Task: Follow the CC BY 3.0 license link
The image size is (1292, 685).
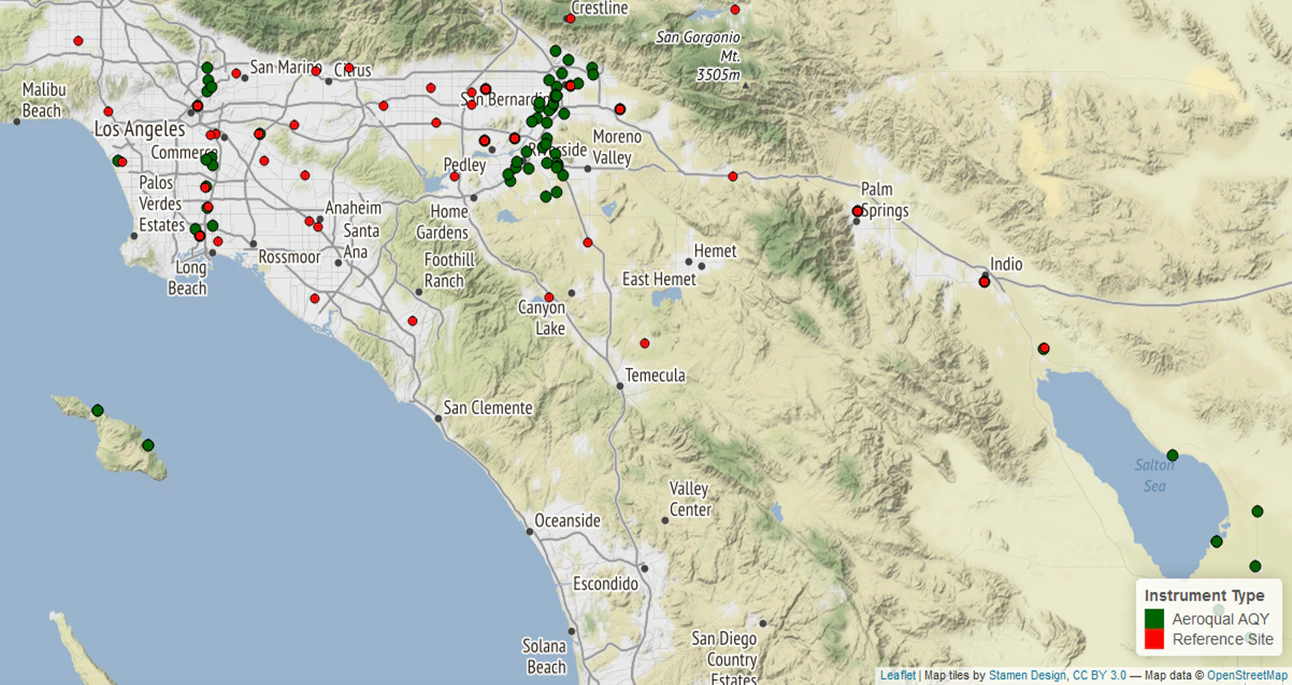Action: 1101,675
